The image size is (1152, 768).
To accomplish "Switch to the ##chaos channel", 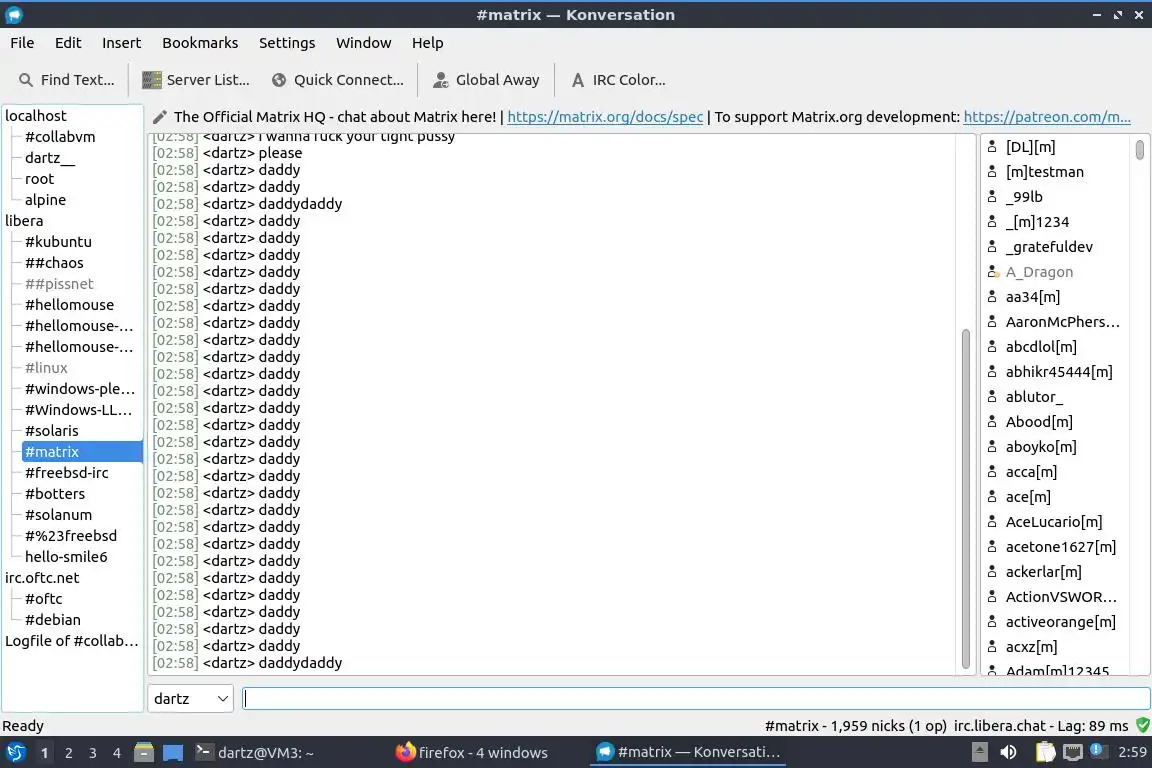I will coord(54,263).
